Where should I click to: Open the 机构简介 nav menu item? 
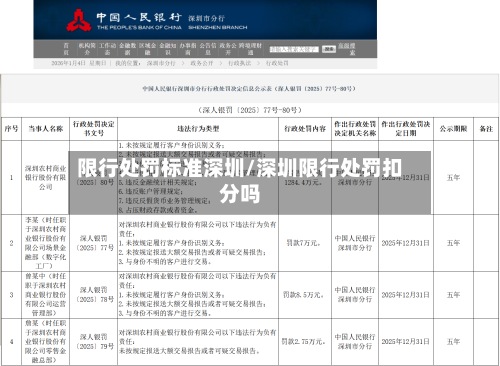[x=87, y=49]
